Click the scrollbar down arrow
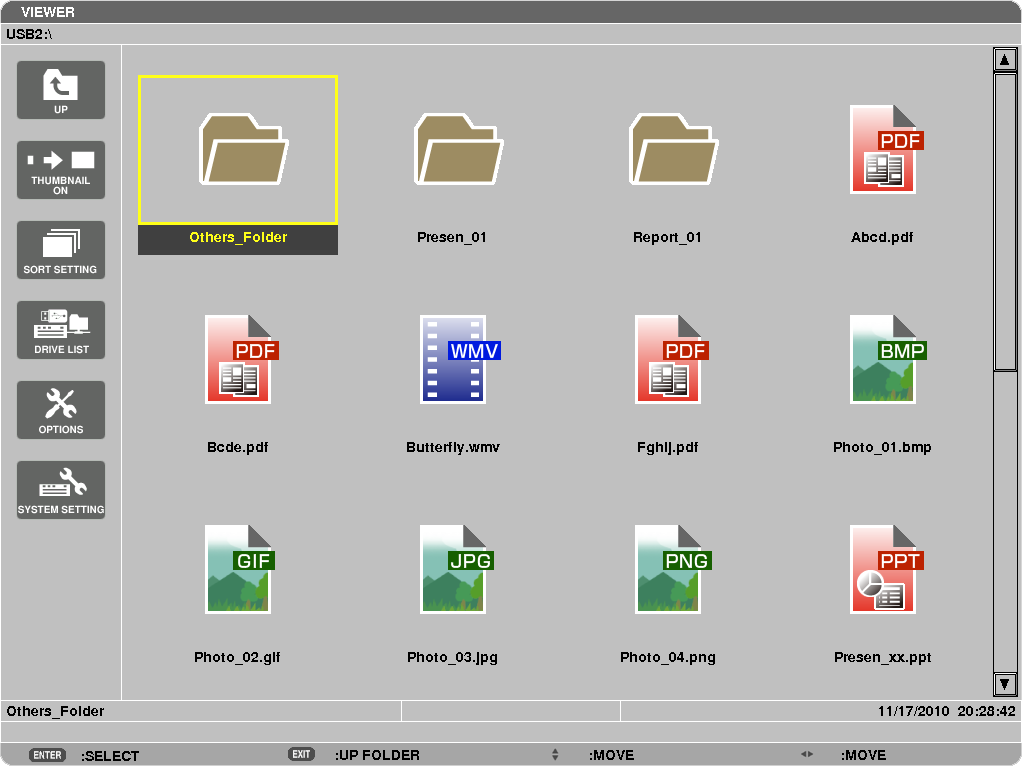Image resolution: width=1022 pixels, height=766 pixels. coord(1004,684)
